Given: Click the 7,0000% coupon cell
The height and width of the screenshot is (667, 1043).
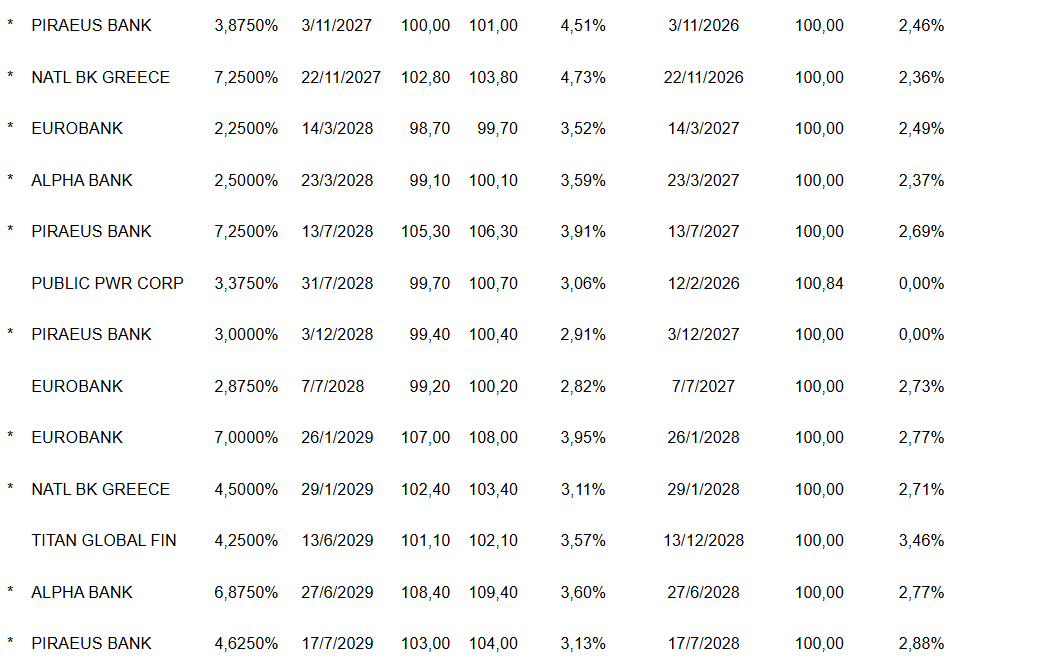Looking at the screenshot, I should [x=246, y=437].
